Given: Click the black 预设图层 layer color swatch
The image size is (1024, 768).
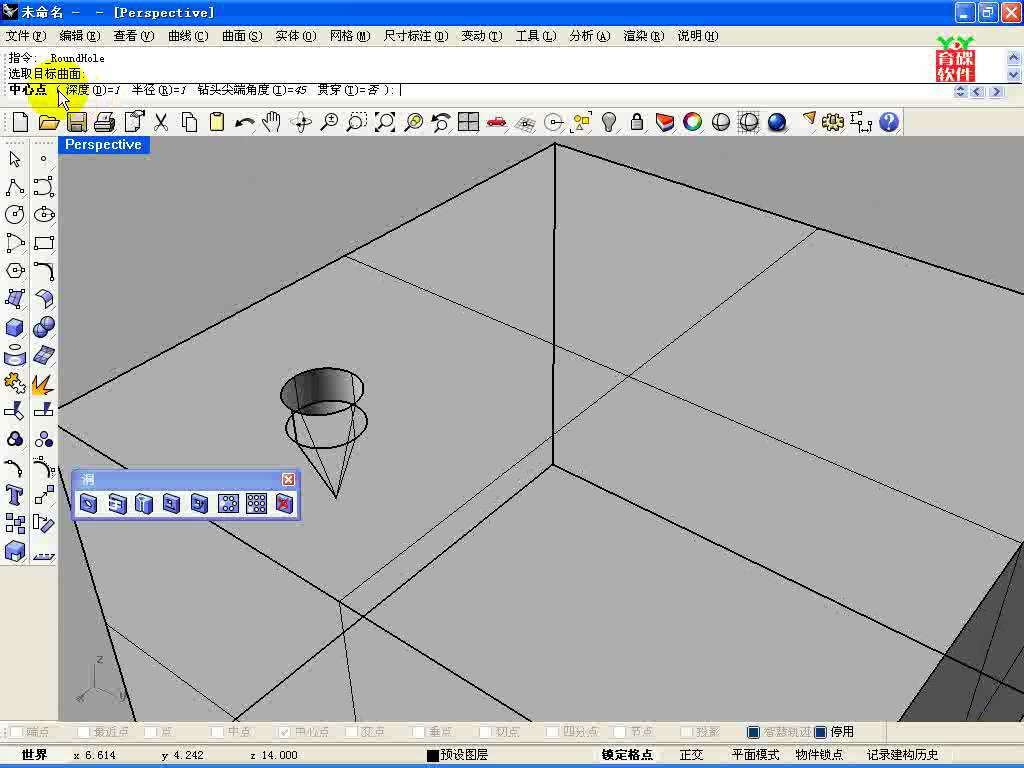Looking at the screenshot, I should pyautogui.click(x=432, y=756).
